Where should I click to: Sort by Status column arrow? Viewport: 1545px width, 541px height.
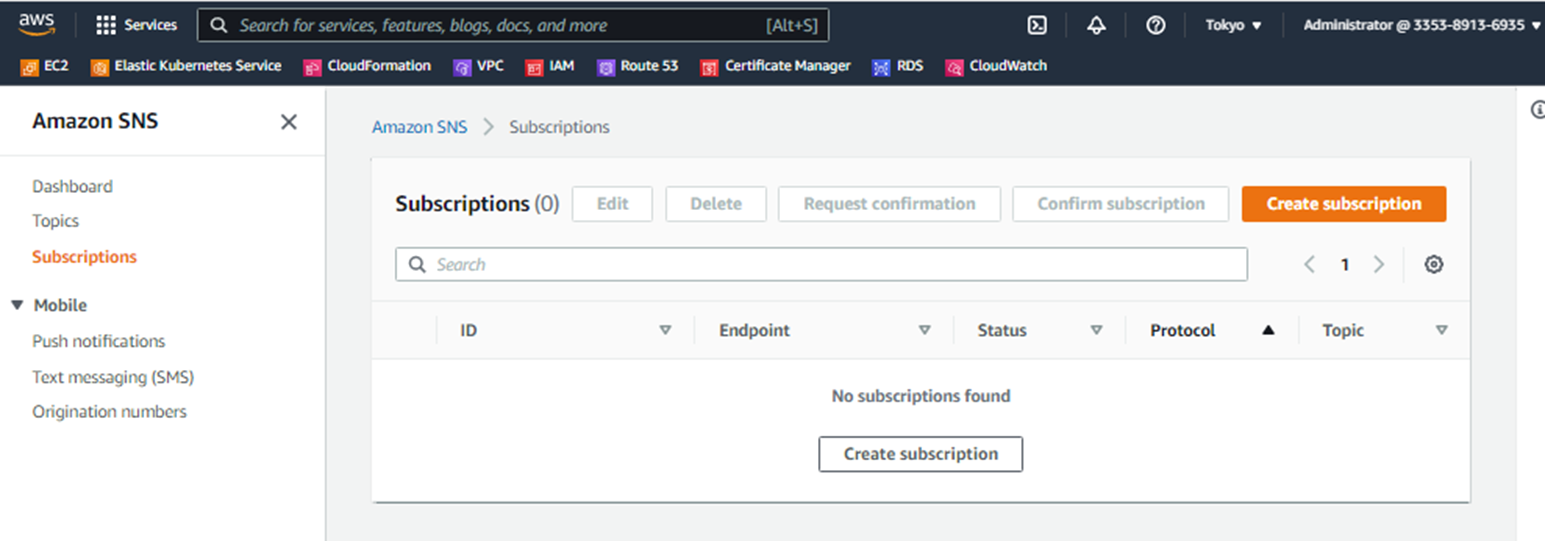[x=1096, y=330]
